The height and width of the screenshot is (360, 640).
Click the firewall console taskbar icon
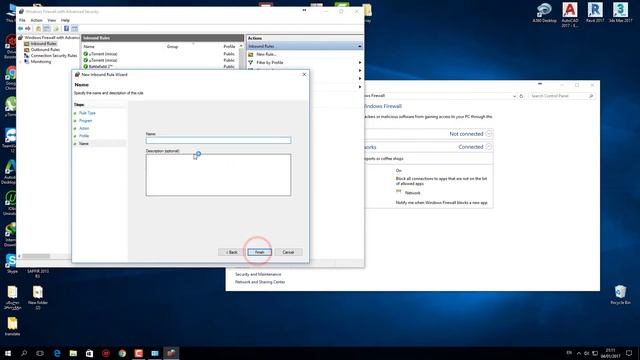(x=171, y=353)
